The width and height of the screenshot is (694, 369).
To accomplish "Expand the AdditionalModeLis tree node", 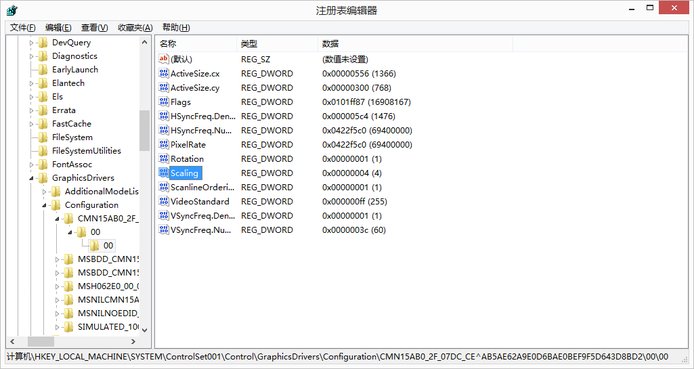I will pyautogui.click(x=44, y=192).
